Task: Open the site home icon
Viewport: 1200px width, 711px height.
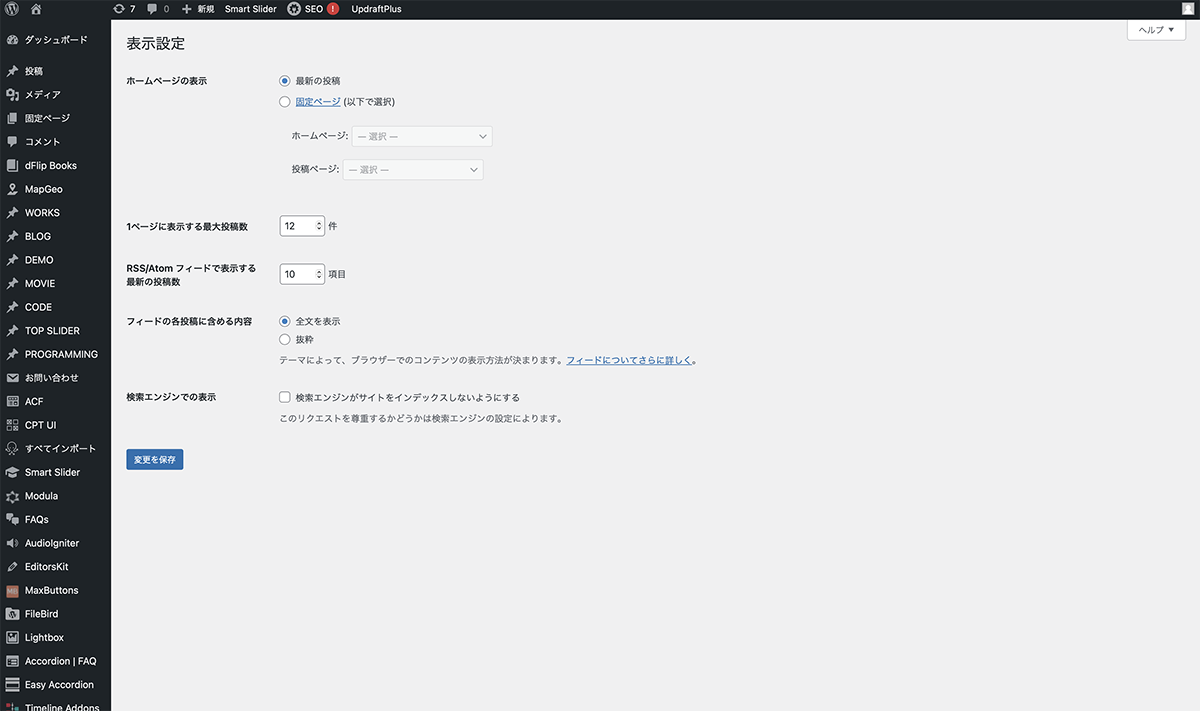Action: pos(36,9)
